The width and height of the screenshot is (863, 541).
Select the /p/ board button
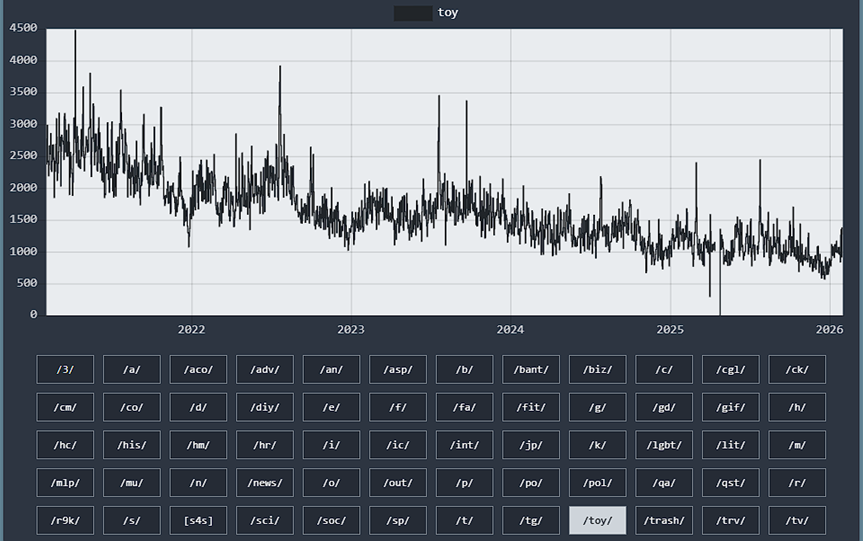[465, 483]
